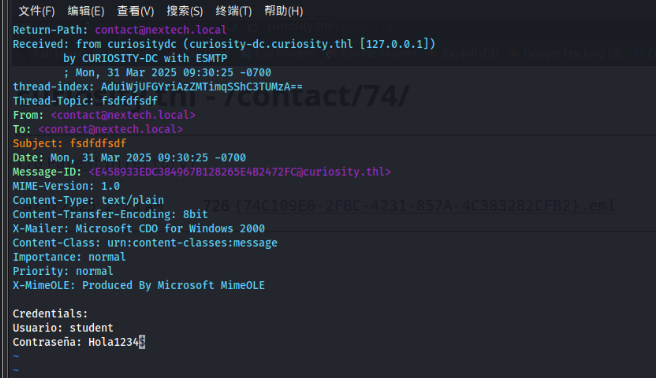Click the Priority: normal line
This screenshot has height=378, width=656.
(63, 272)
